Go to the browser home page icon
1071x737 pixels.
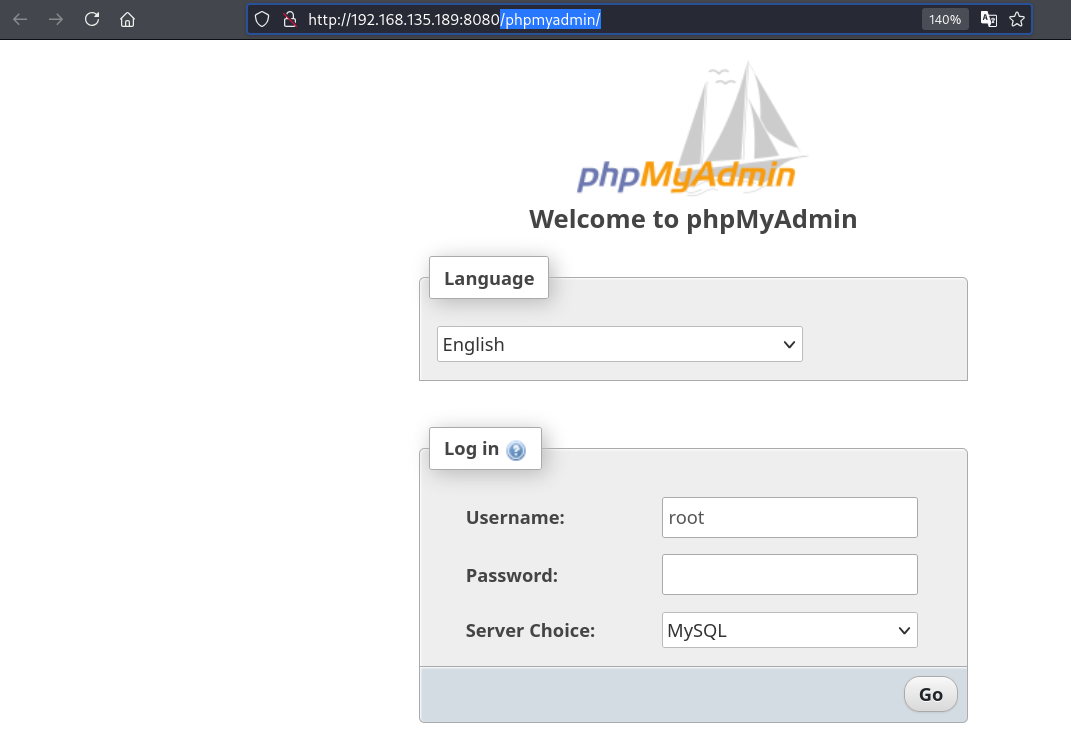pos(127,19)
